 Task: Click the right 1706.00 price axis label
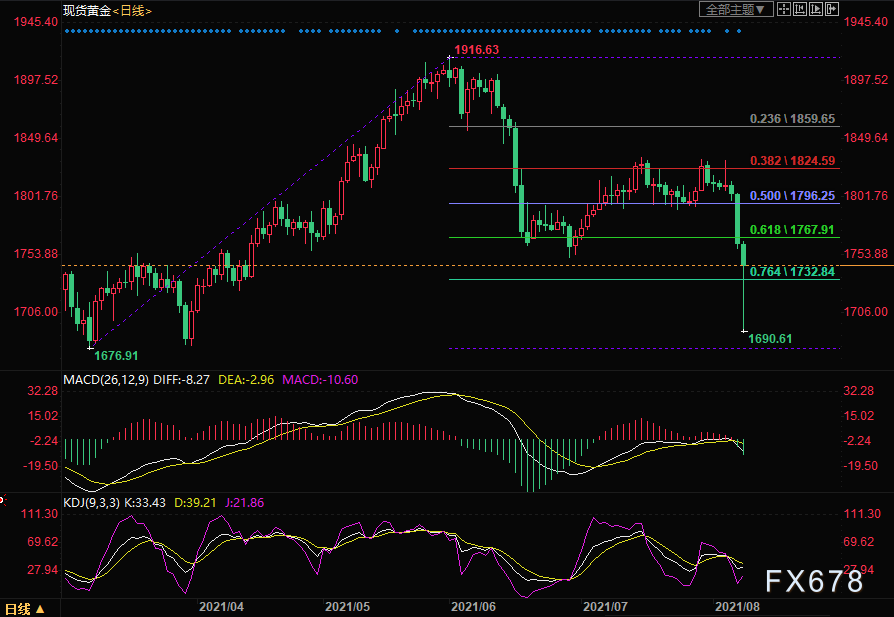866,311
